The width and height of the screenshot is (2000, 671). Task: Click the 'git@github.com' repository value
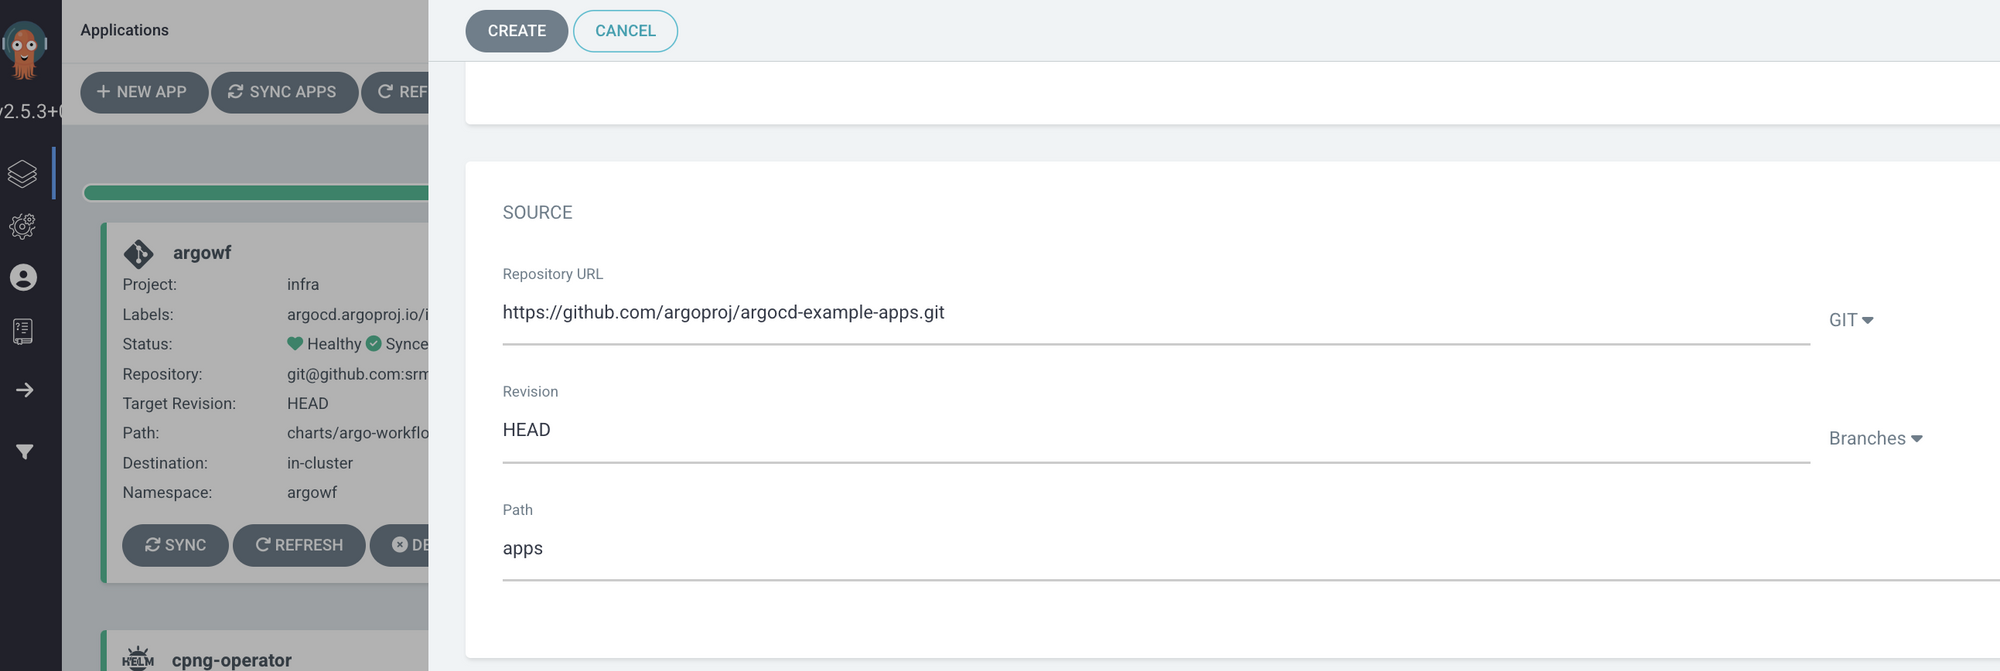[x=358, y=374]
